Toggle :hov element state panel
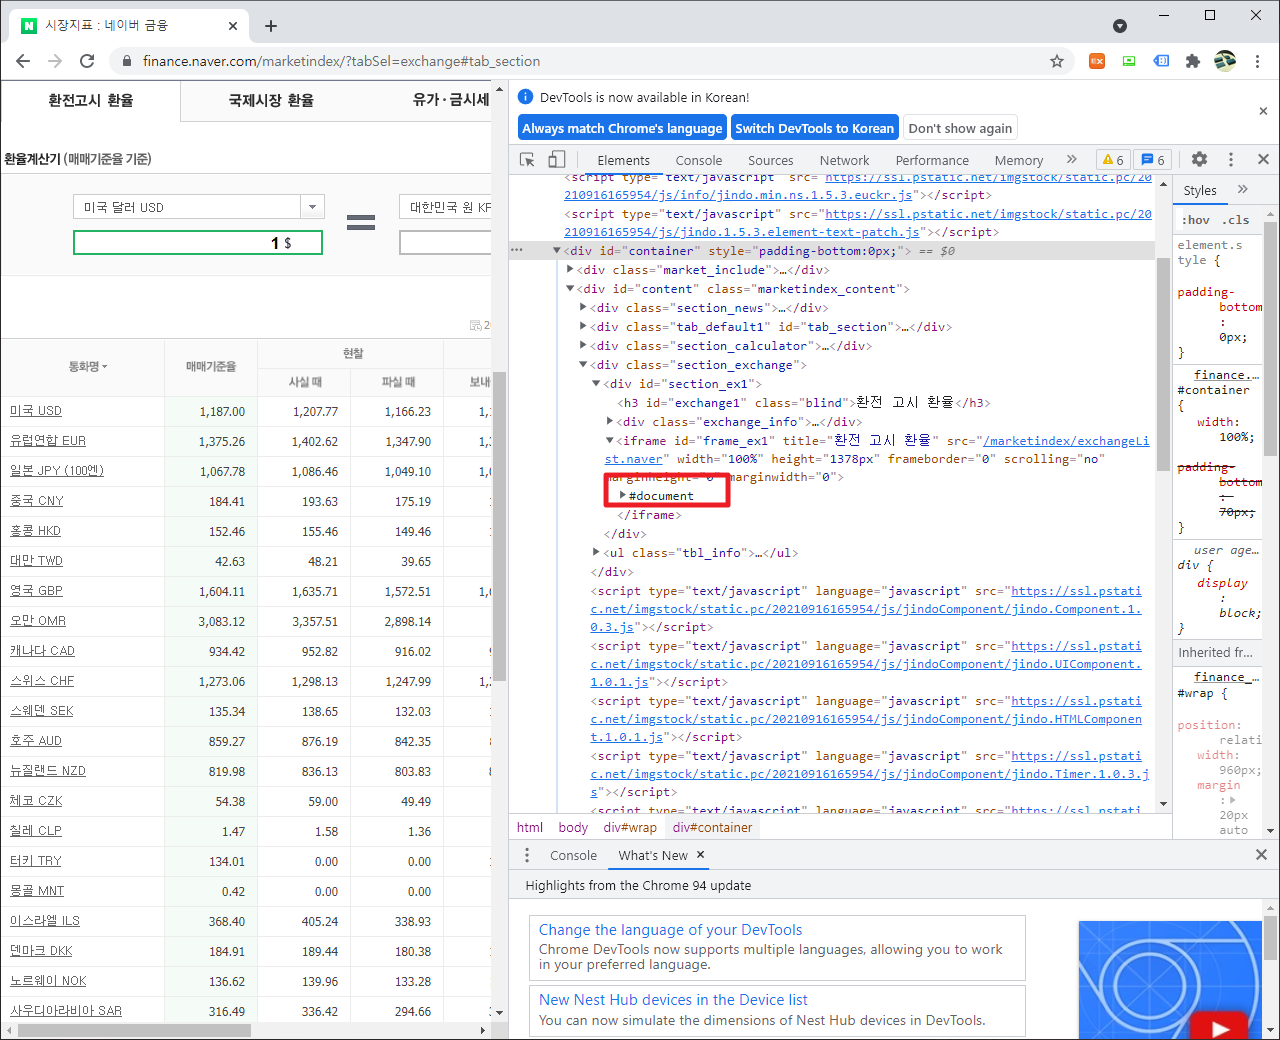This screenshot has height=1040, width=1280. pos(1196,220)
